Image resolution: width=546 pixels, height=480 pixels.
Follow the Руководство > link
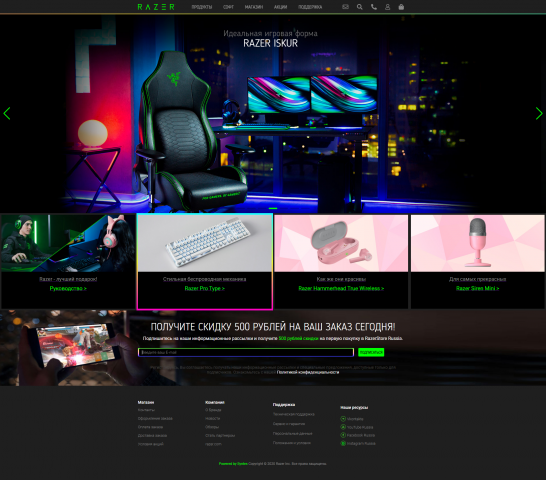tap(68, 288)
